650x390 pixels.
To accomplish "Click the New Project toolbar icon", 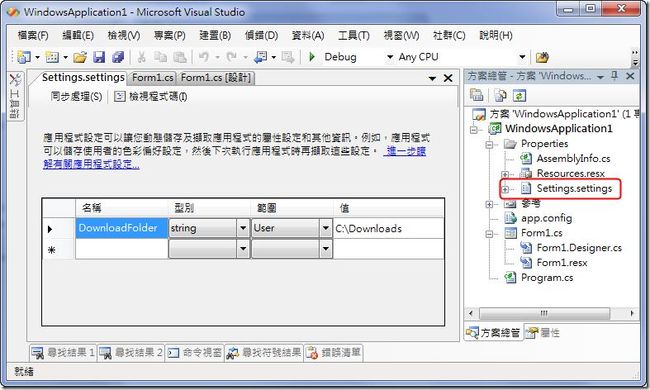I will click(x=24, y=57).
